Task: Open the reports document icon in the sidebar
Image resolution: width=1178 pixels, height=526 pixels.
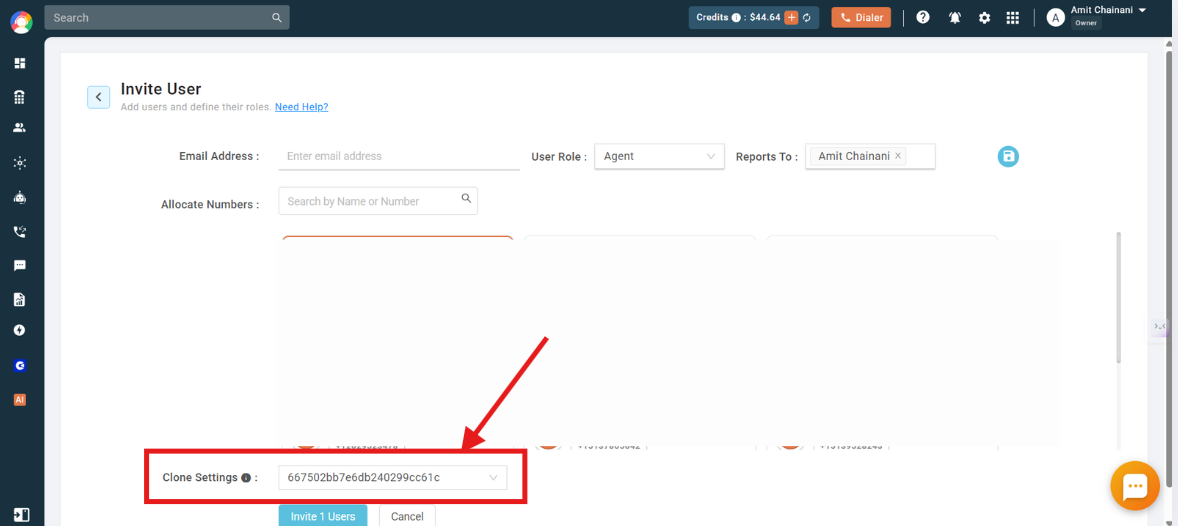Action: pyautogui.click(x=20, y=300)
